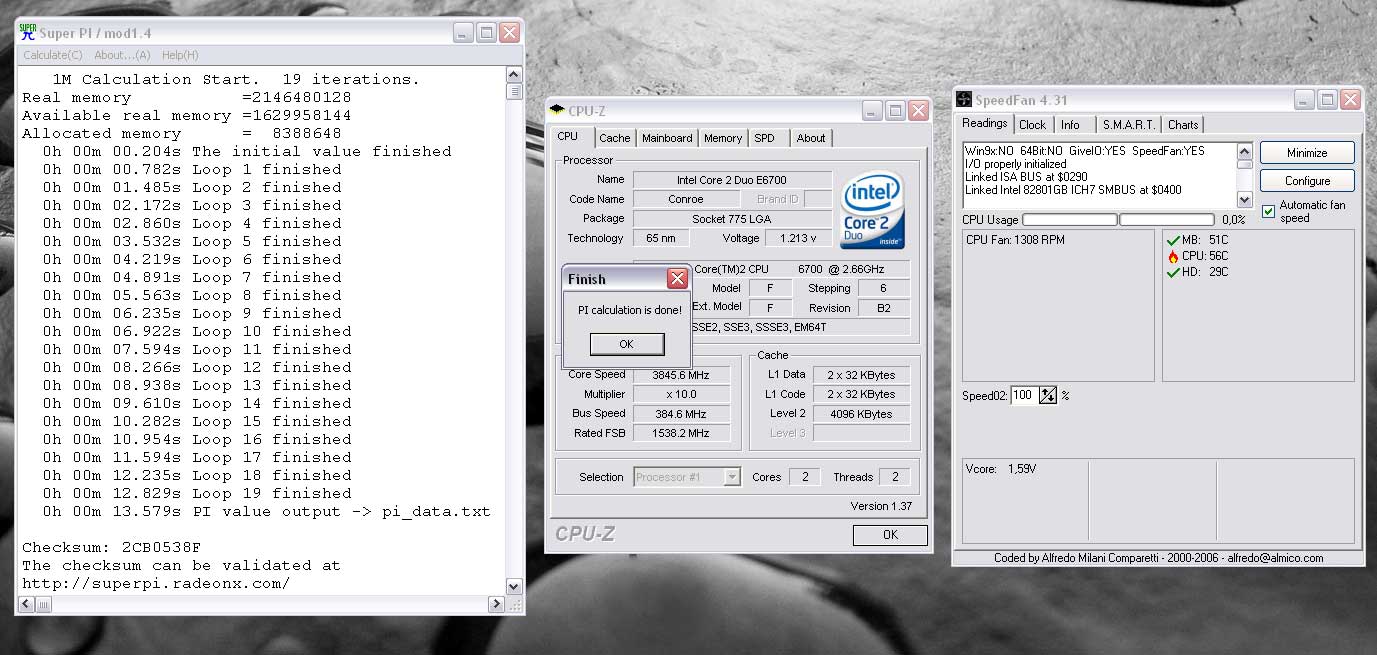
Task: Click OK in the Finish dialog
Action: (x=626, y=343)
